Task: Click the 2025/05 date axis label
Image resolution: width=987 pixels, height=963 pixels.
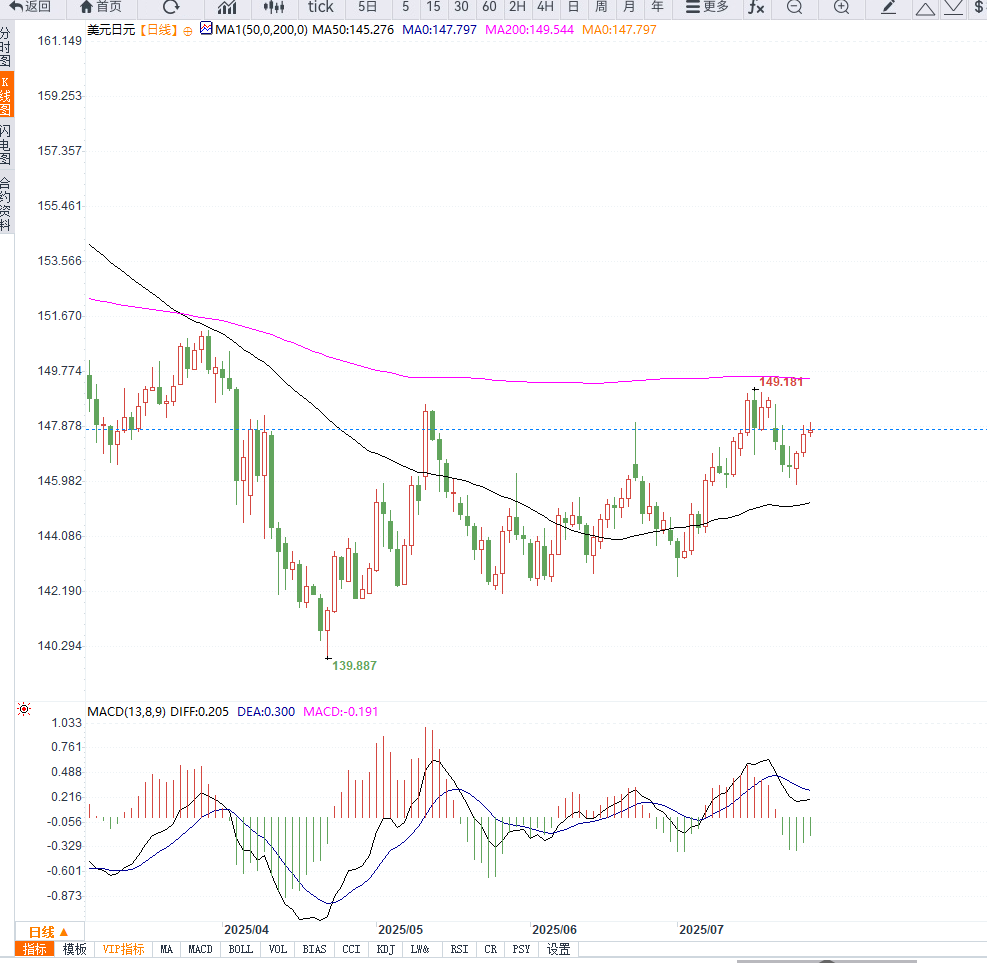Action: tap(400, 930)
